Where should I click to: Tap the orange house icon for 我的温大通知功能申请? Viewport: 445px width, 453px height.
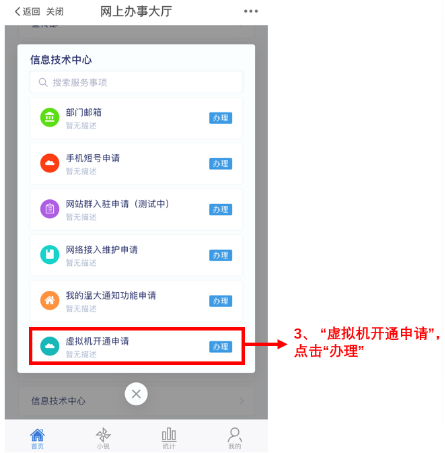point(50,300)
